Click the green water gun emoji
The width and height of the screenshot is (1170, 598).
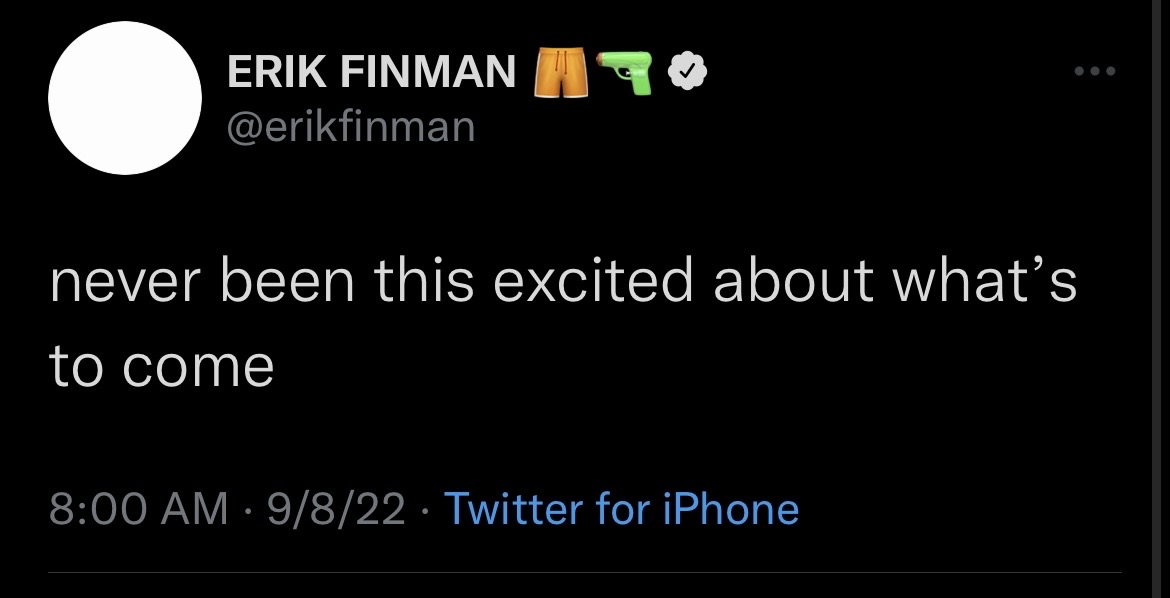625,73
